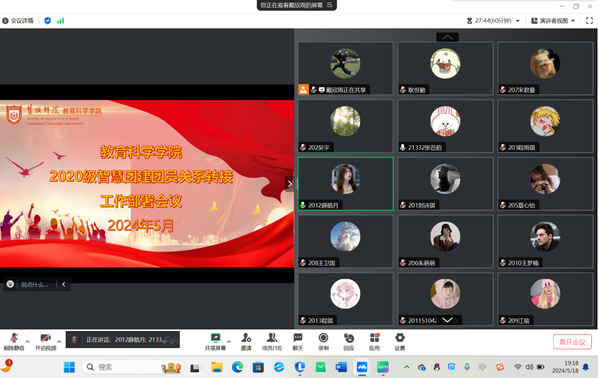This screenshot has width=598, height=378.
Task: Click the network signal bars icon
Action: click(60, 21)
